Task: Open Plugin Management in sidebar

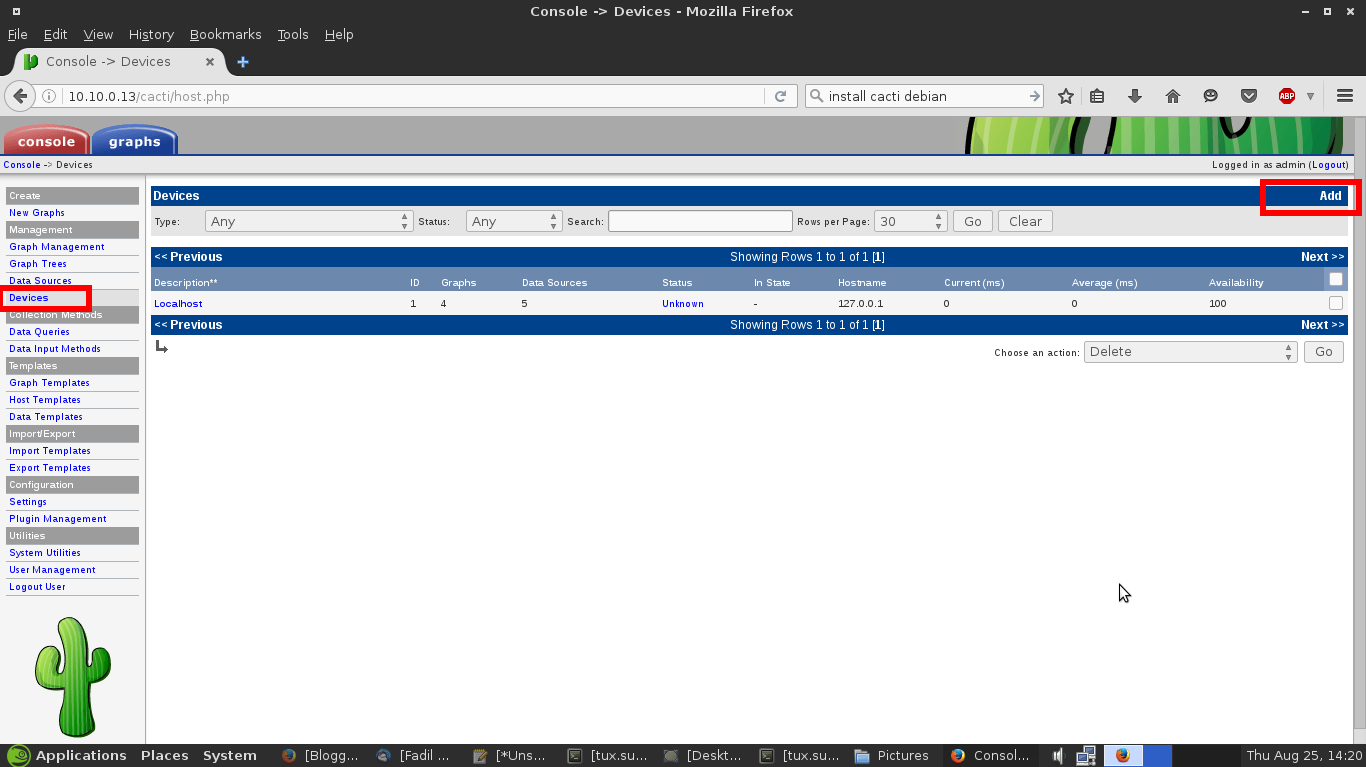Action: pyautogui.click(x=57, y=519)
